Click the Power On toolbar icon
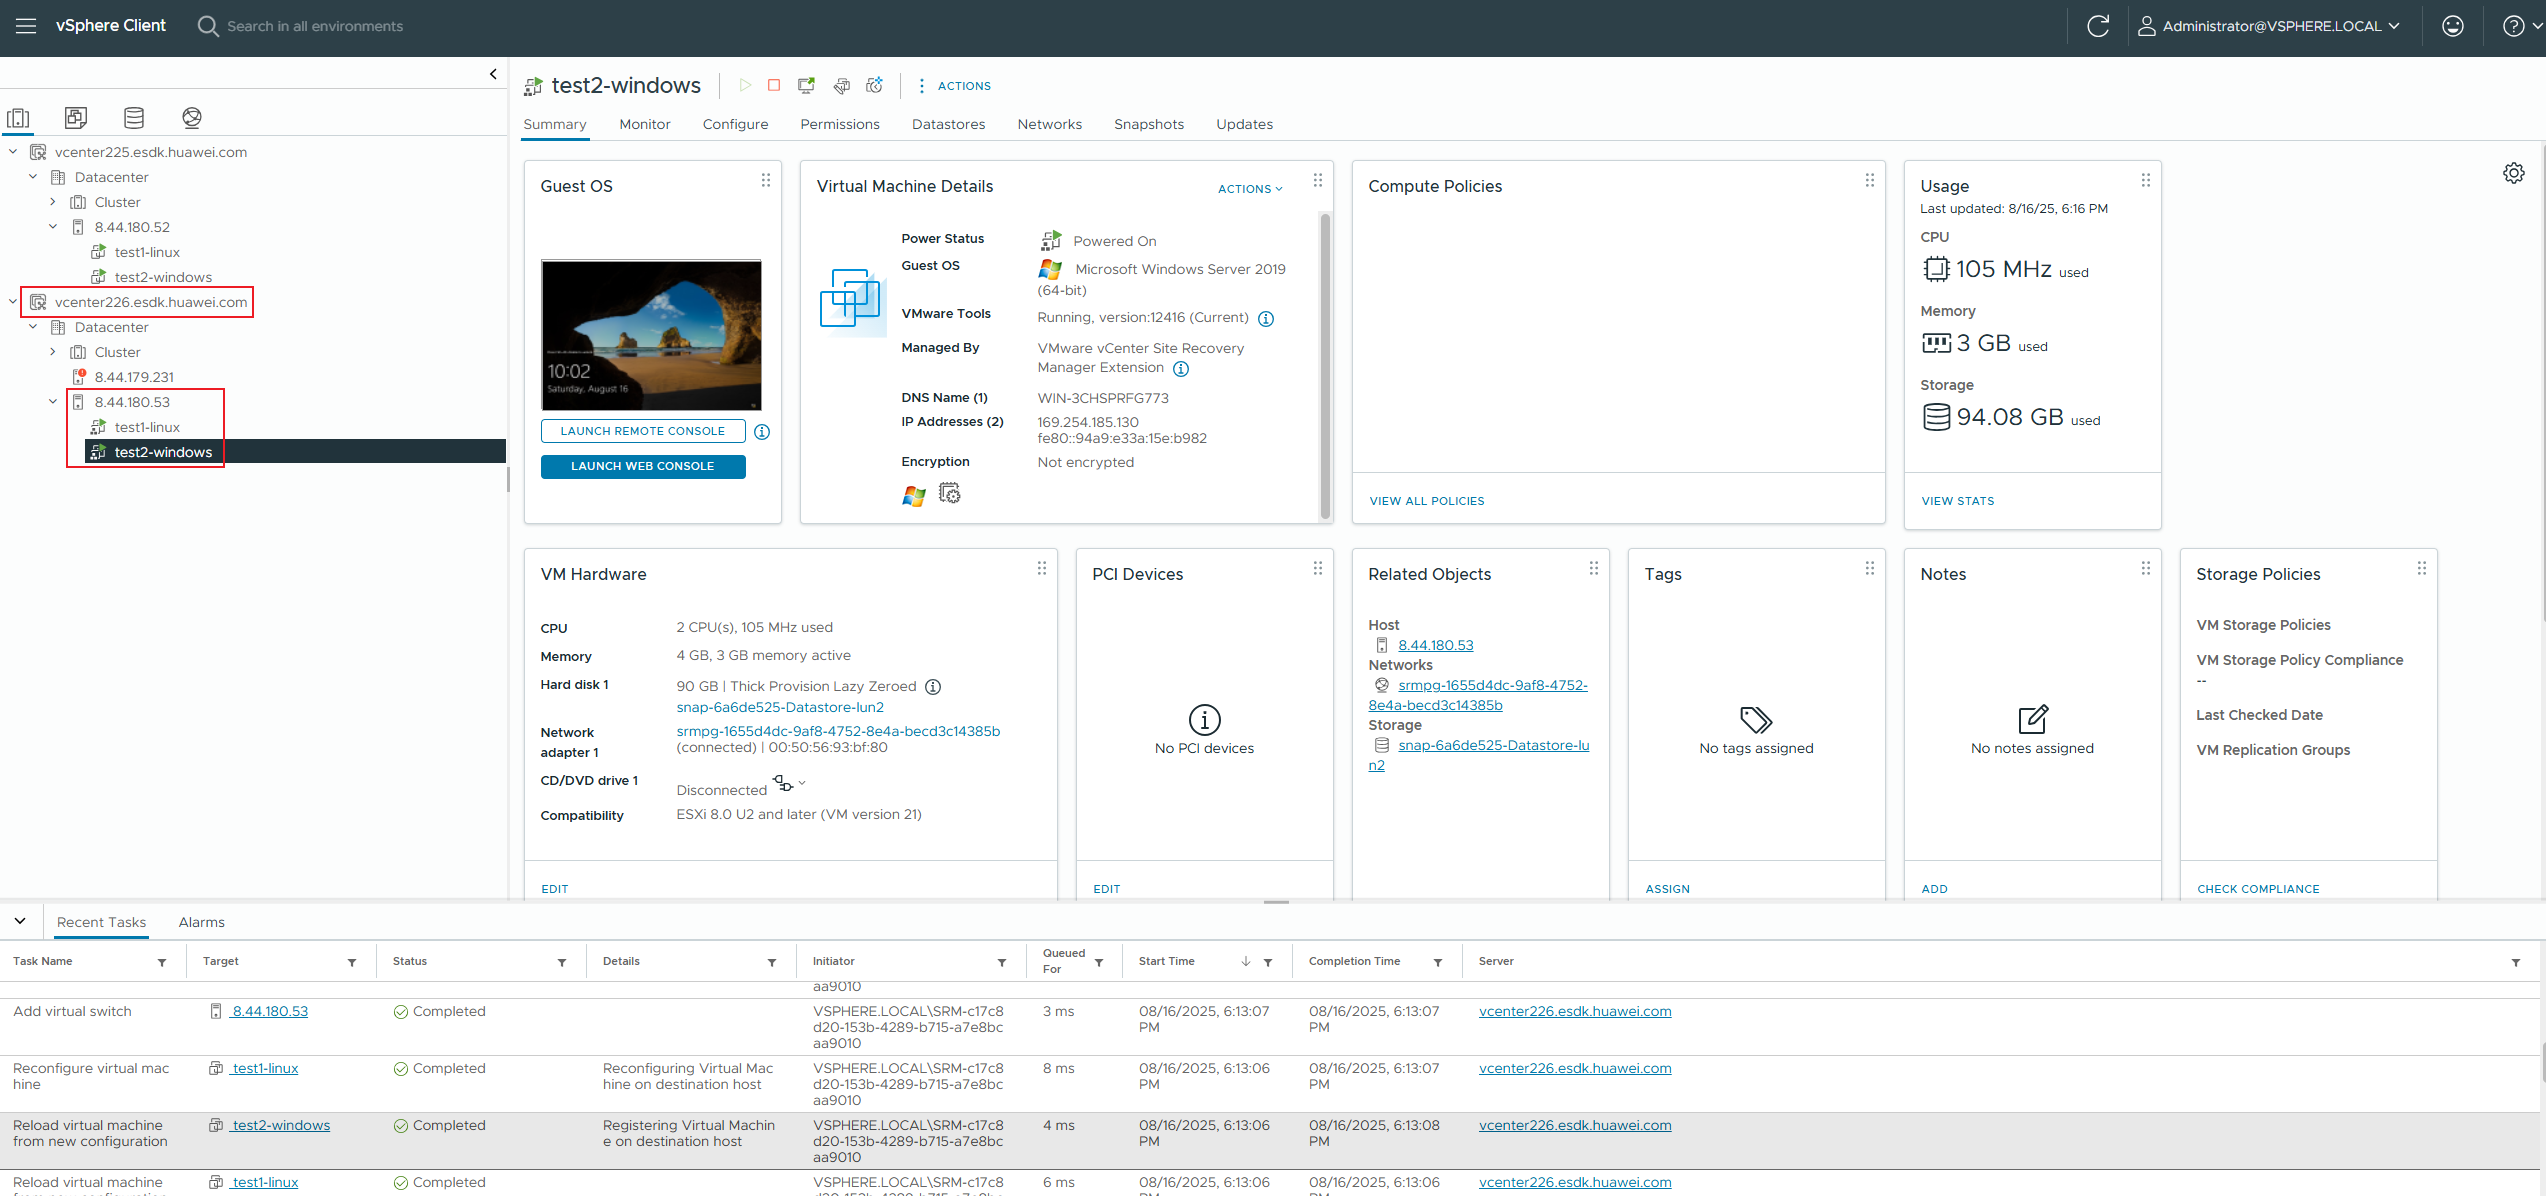The image size is (2546, 1196). click(745, 86)
